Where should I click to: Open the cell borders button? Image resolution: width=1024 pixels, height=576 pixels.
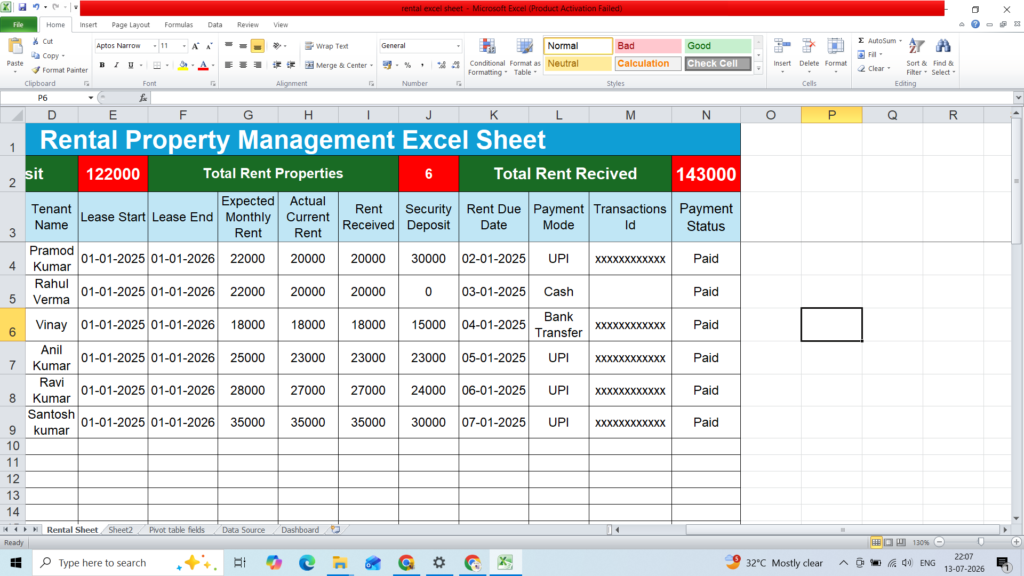point(157,65)
